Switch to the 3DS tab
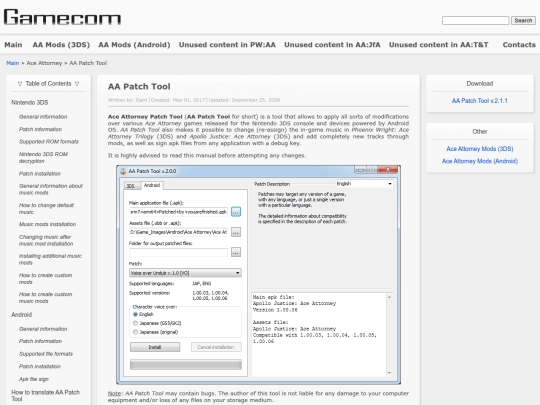Screen dimensions: 540x405 pos(132,186)
